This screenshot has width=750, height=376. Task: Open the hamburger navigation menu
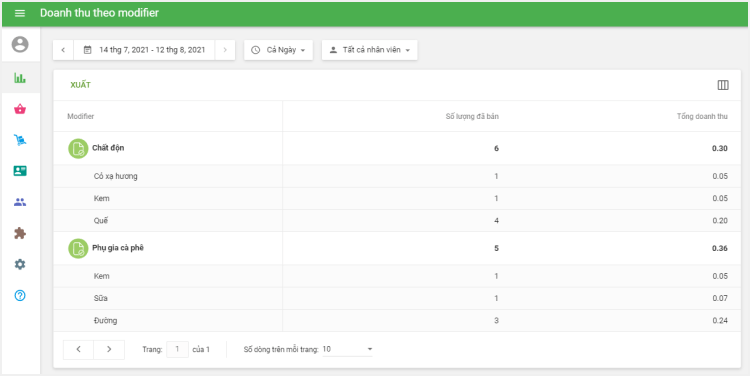[x=20, y=13]
